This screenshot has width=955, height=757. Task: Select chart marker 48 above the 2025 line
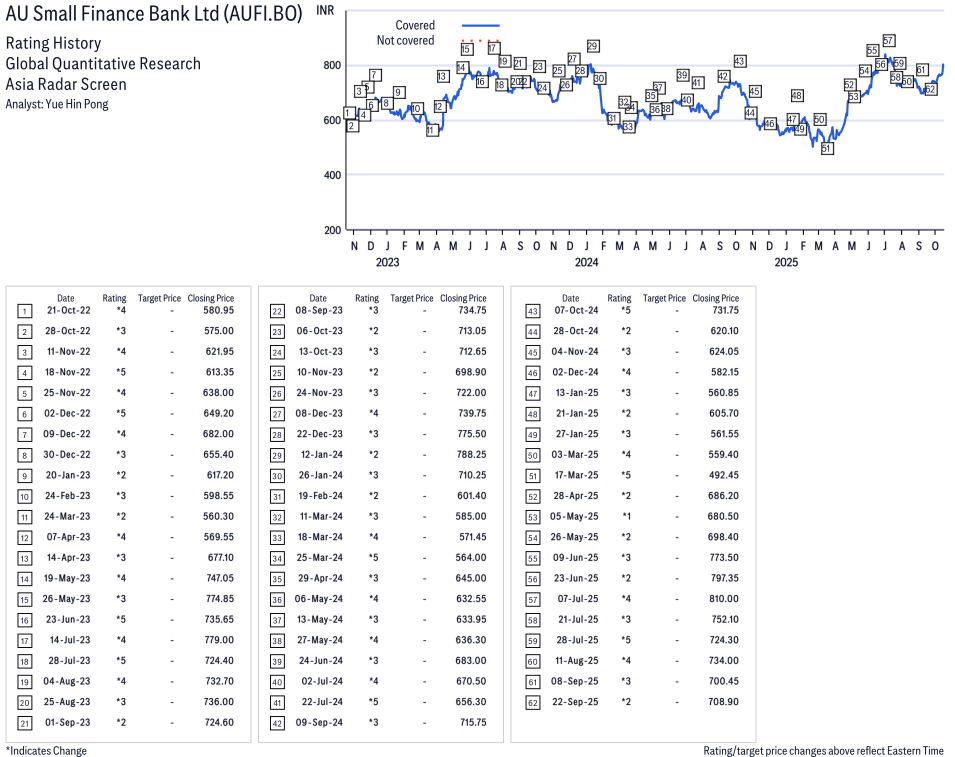[x=797, y=96]
